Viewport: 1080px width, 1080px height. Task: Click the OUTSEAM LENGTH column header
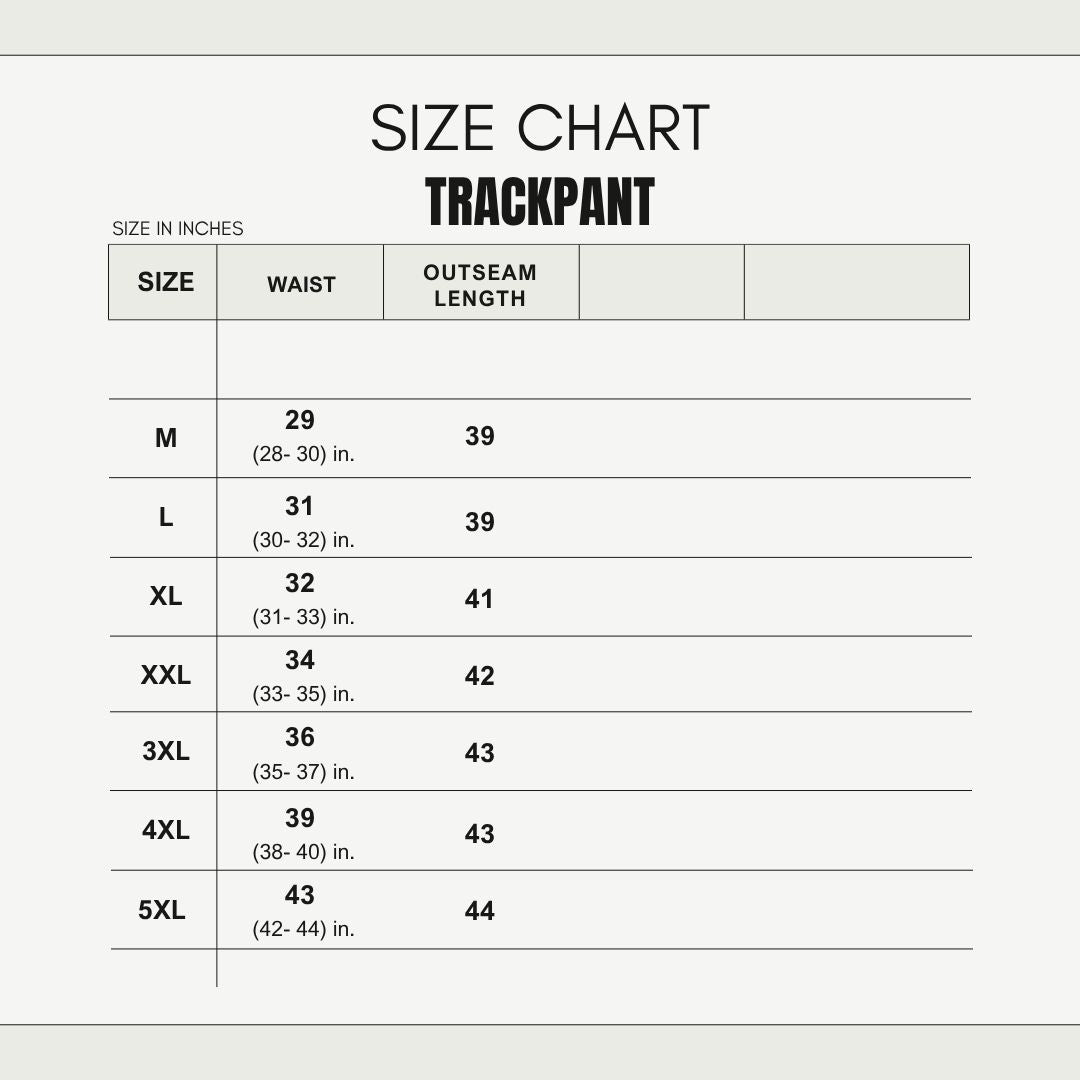(480, 285)
